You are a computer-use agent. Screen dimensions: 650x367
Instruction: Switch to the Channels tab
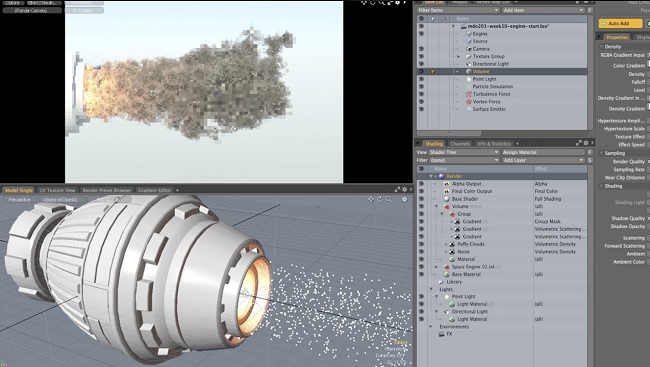tap(460, 144)
